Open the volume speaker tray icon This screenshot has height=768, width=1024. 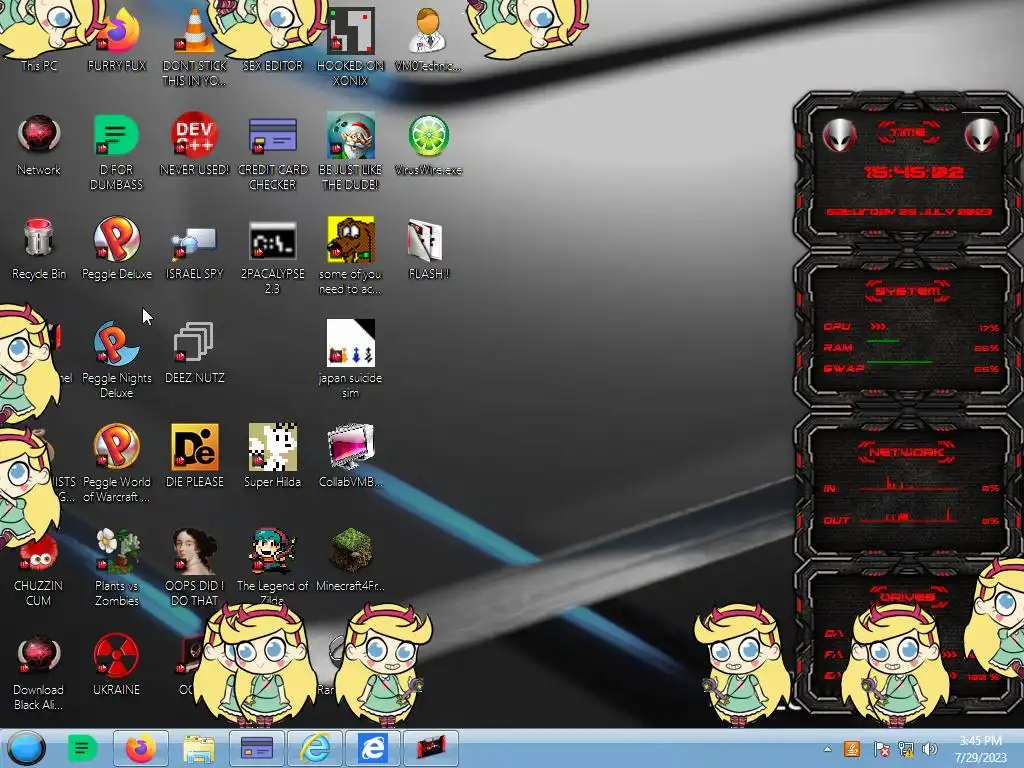click(930, 749)
